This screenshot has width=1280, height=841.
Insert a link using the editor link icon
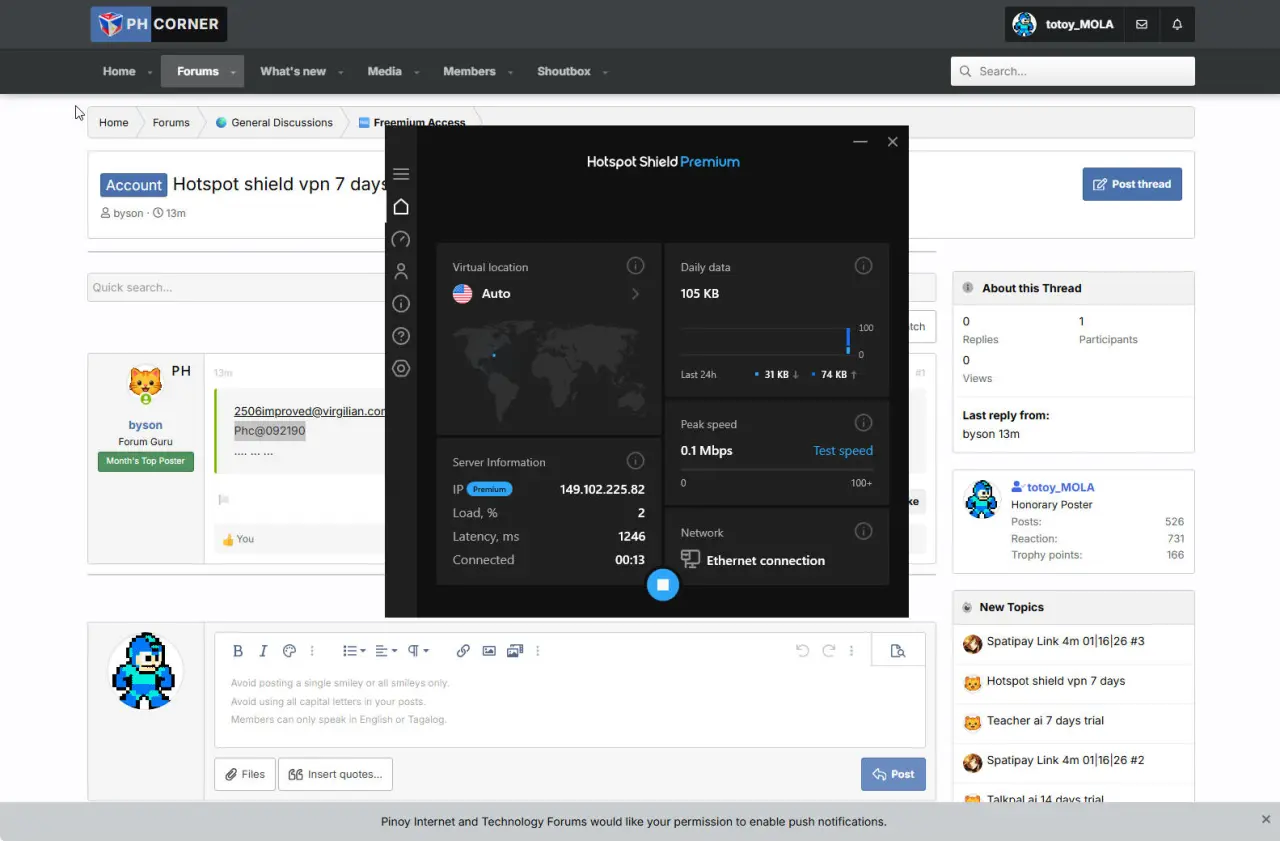463,651
